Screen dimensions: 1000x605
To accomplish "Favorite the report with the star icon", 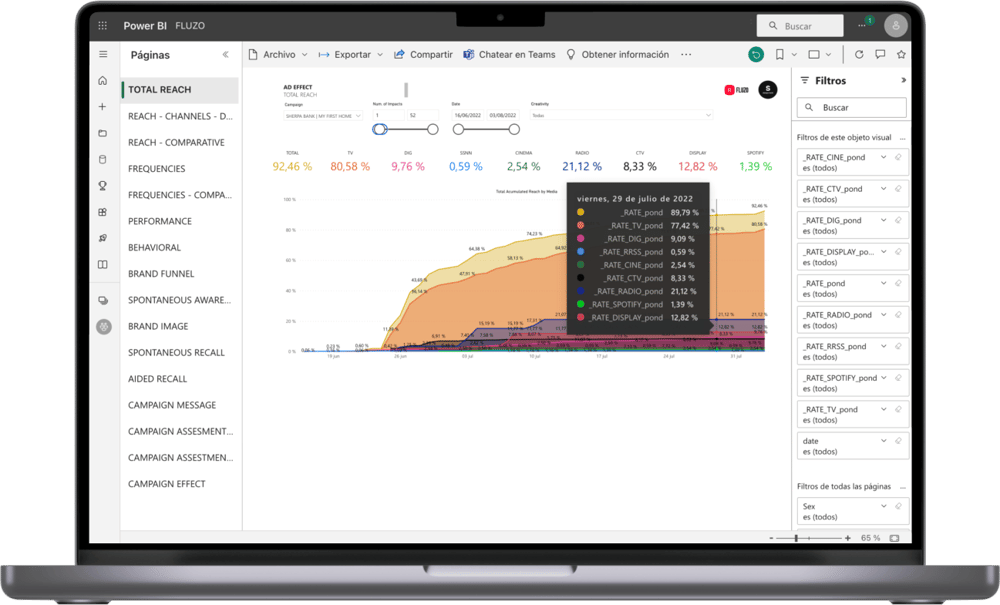I will [x=903, y=54].
